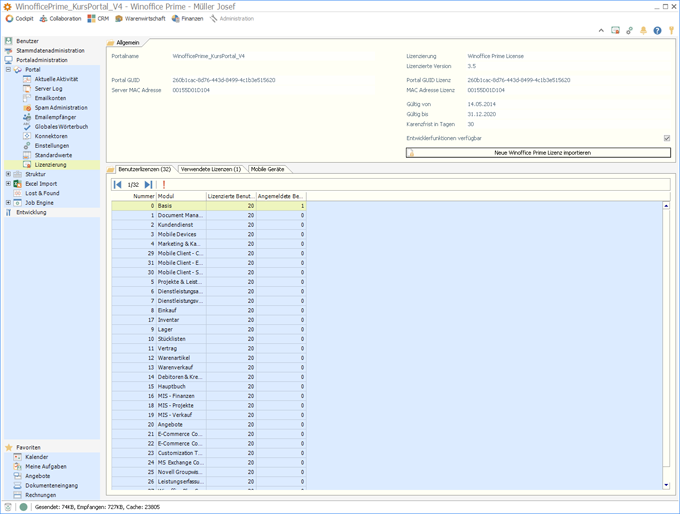Open the Emailempfänger icon
680x514 pixels.
[27, 117]
